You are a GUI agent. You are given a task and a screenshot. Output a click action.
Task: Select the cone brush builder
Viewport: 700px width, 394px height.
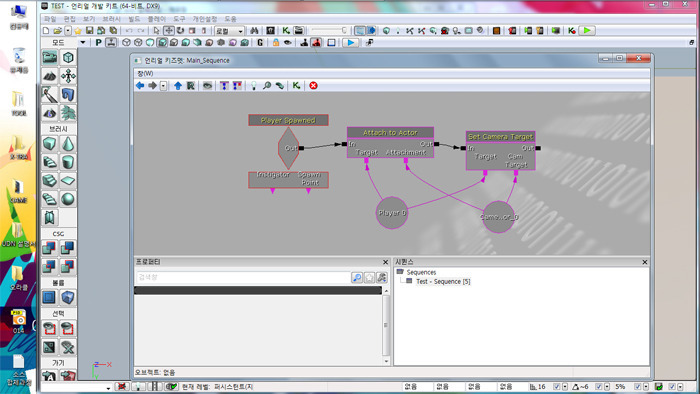[68, 144]
